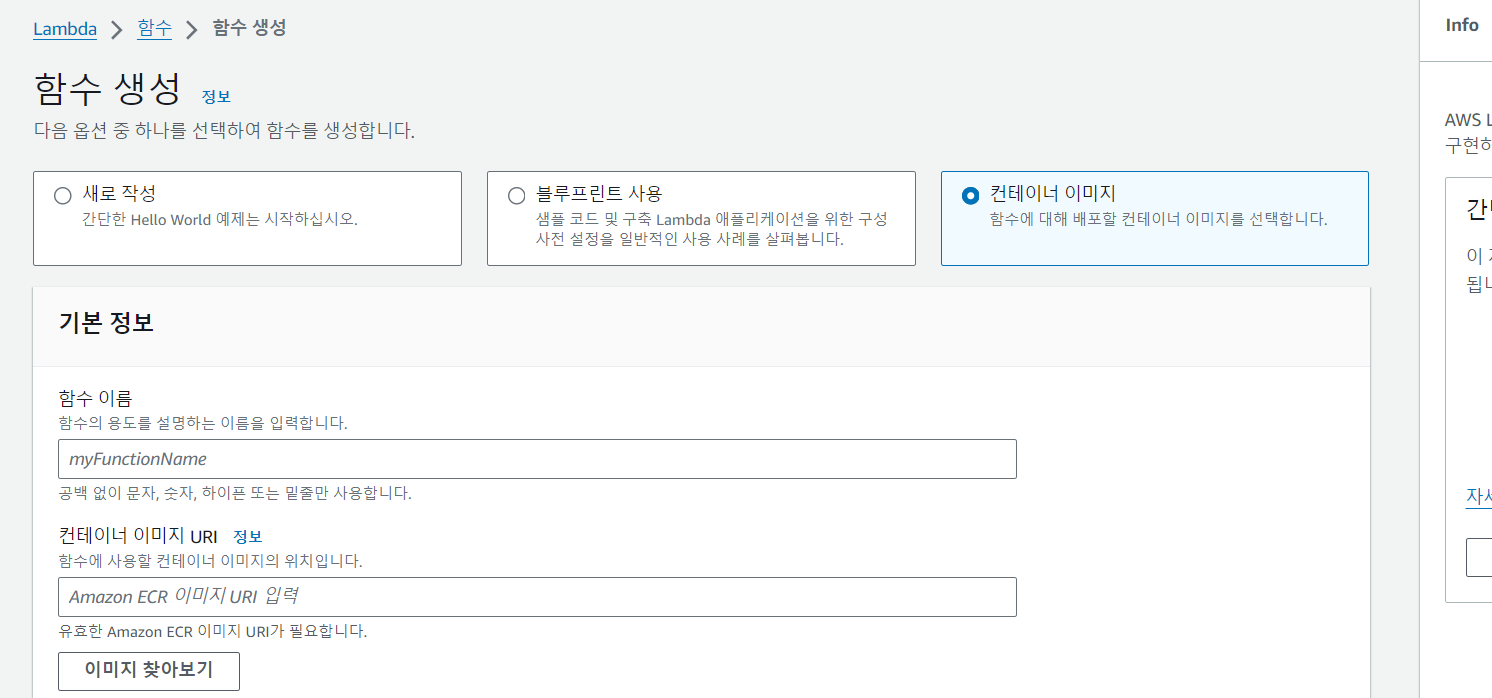Click the chevron after the Lambda breadcrumb
The height and width of the screenshot is (698, 1492).
point(117,30)
